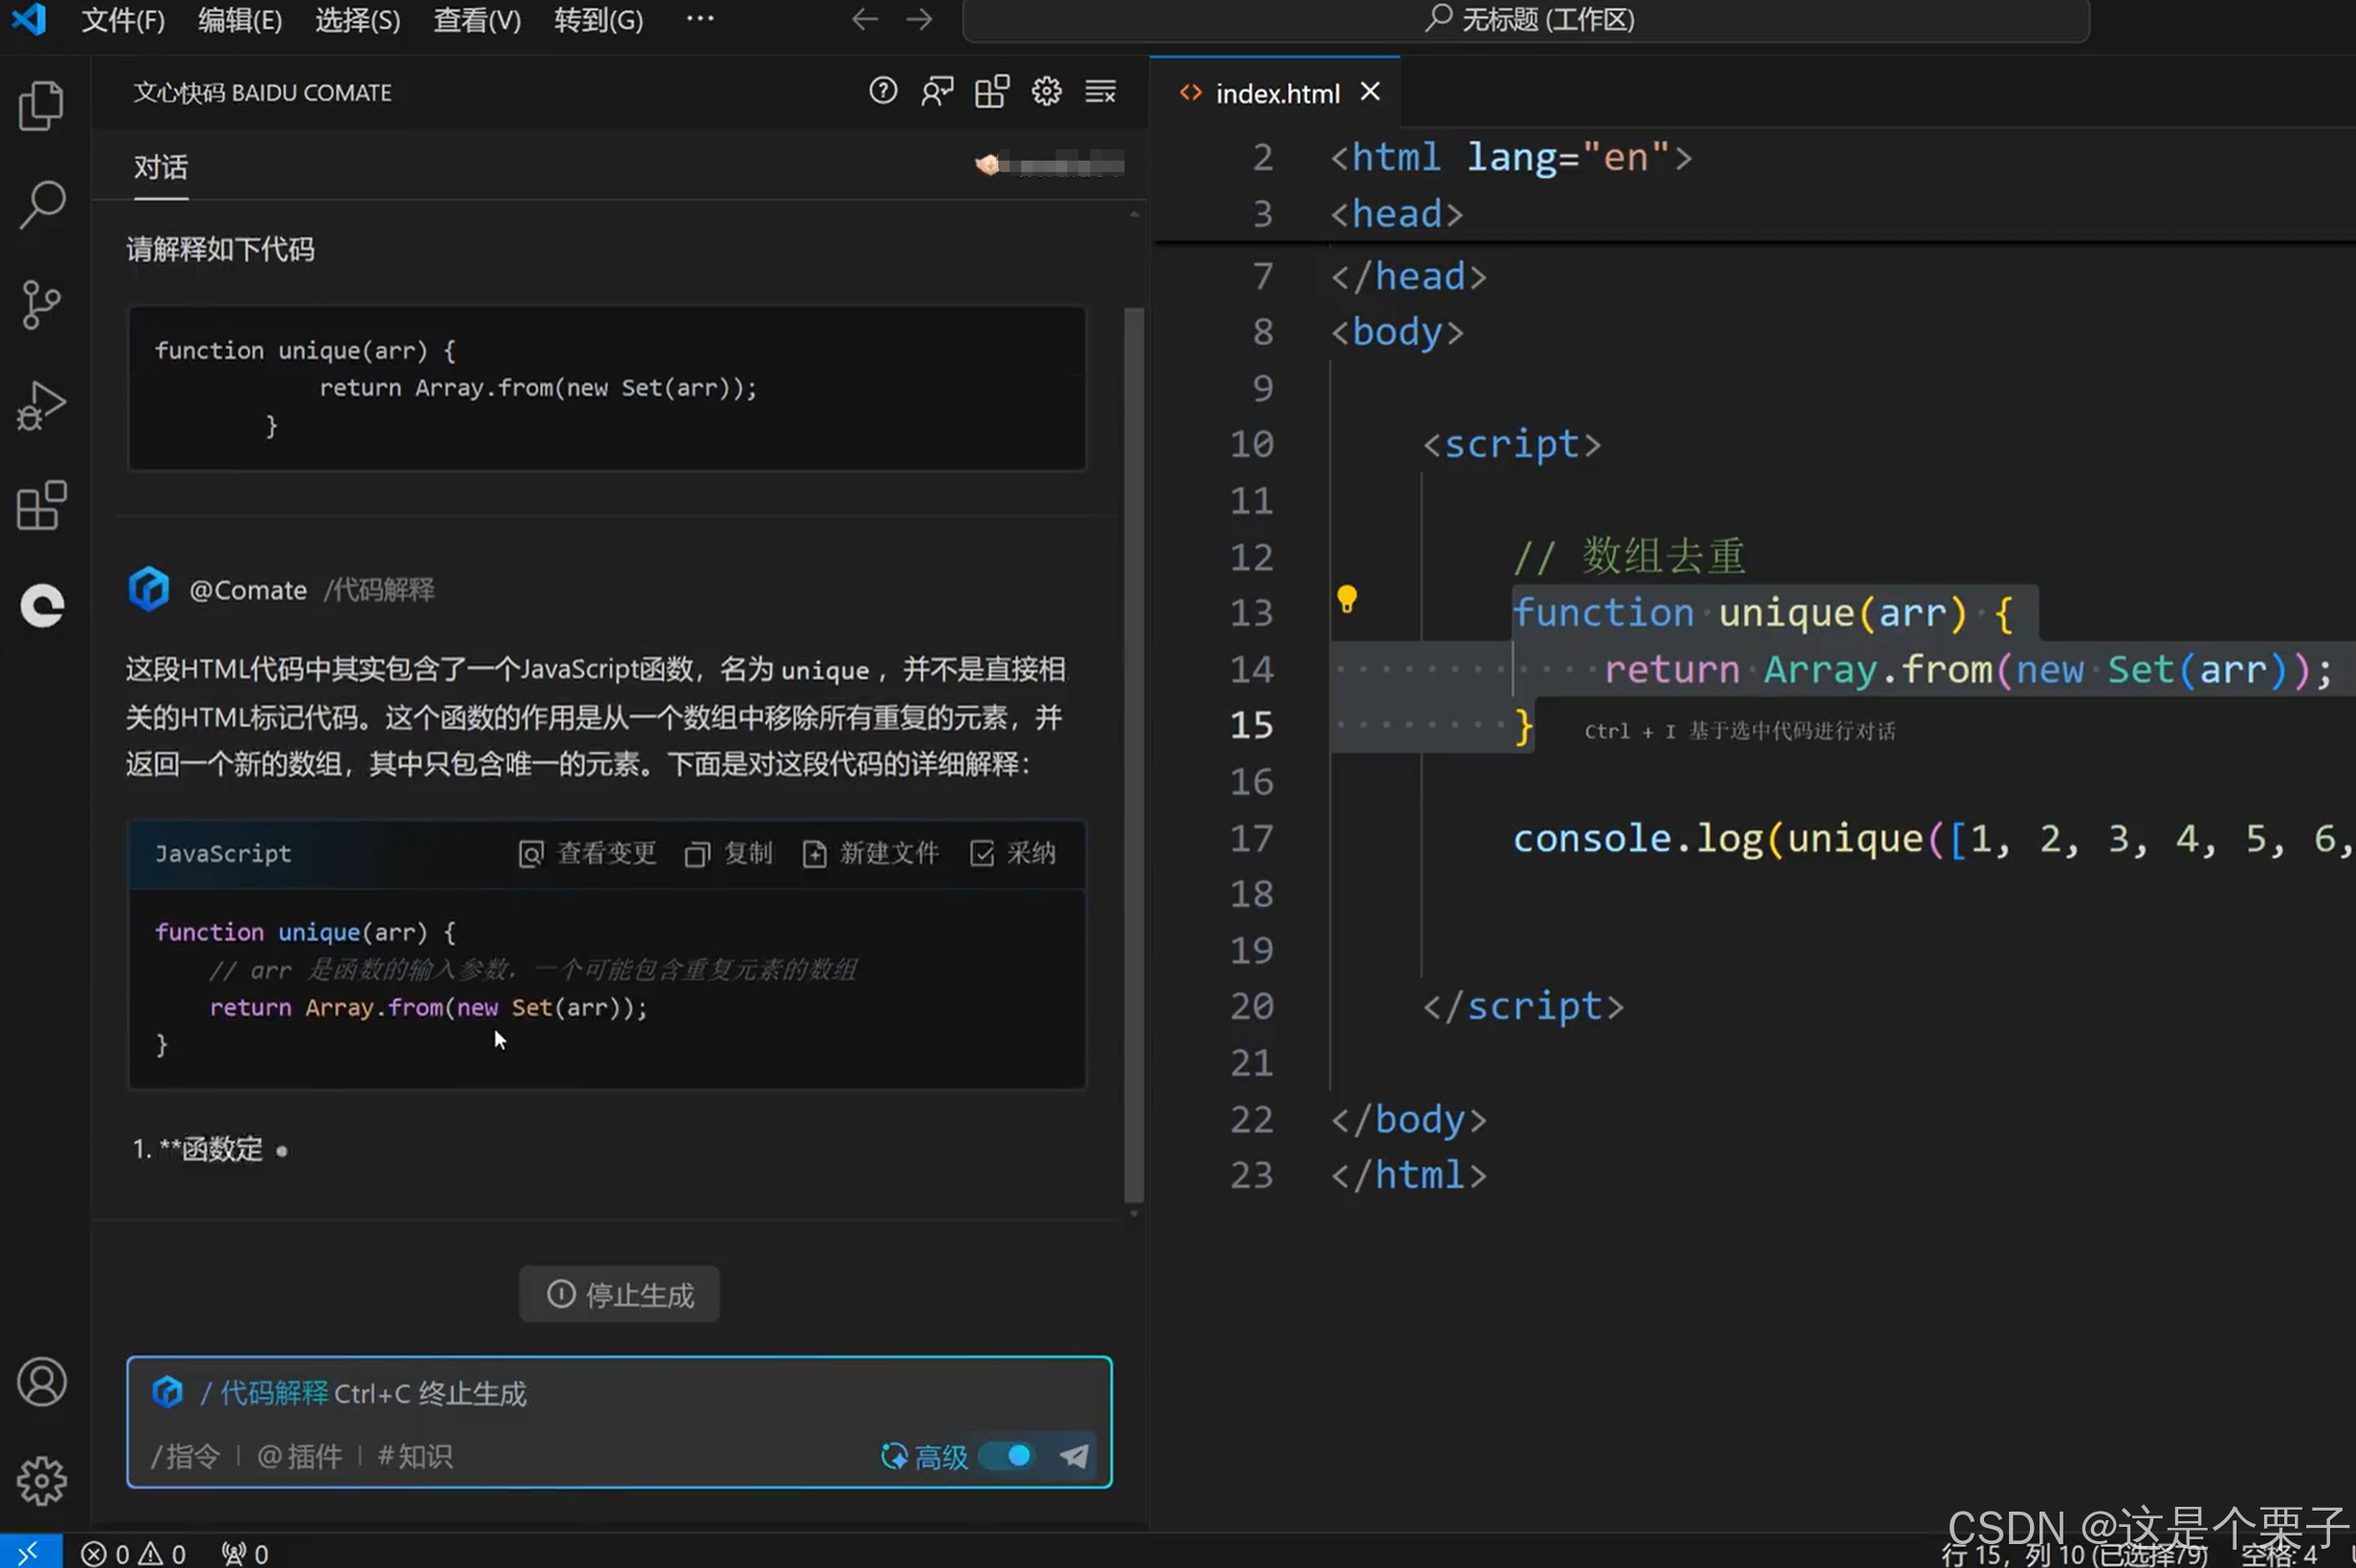The height and width of the screenshot is (1568, 2356).
Task: Open the Explorer view in activity bar
Action: pos(41,105)
